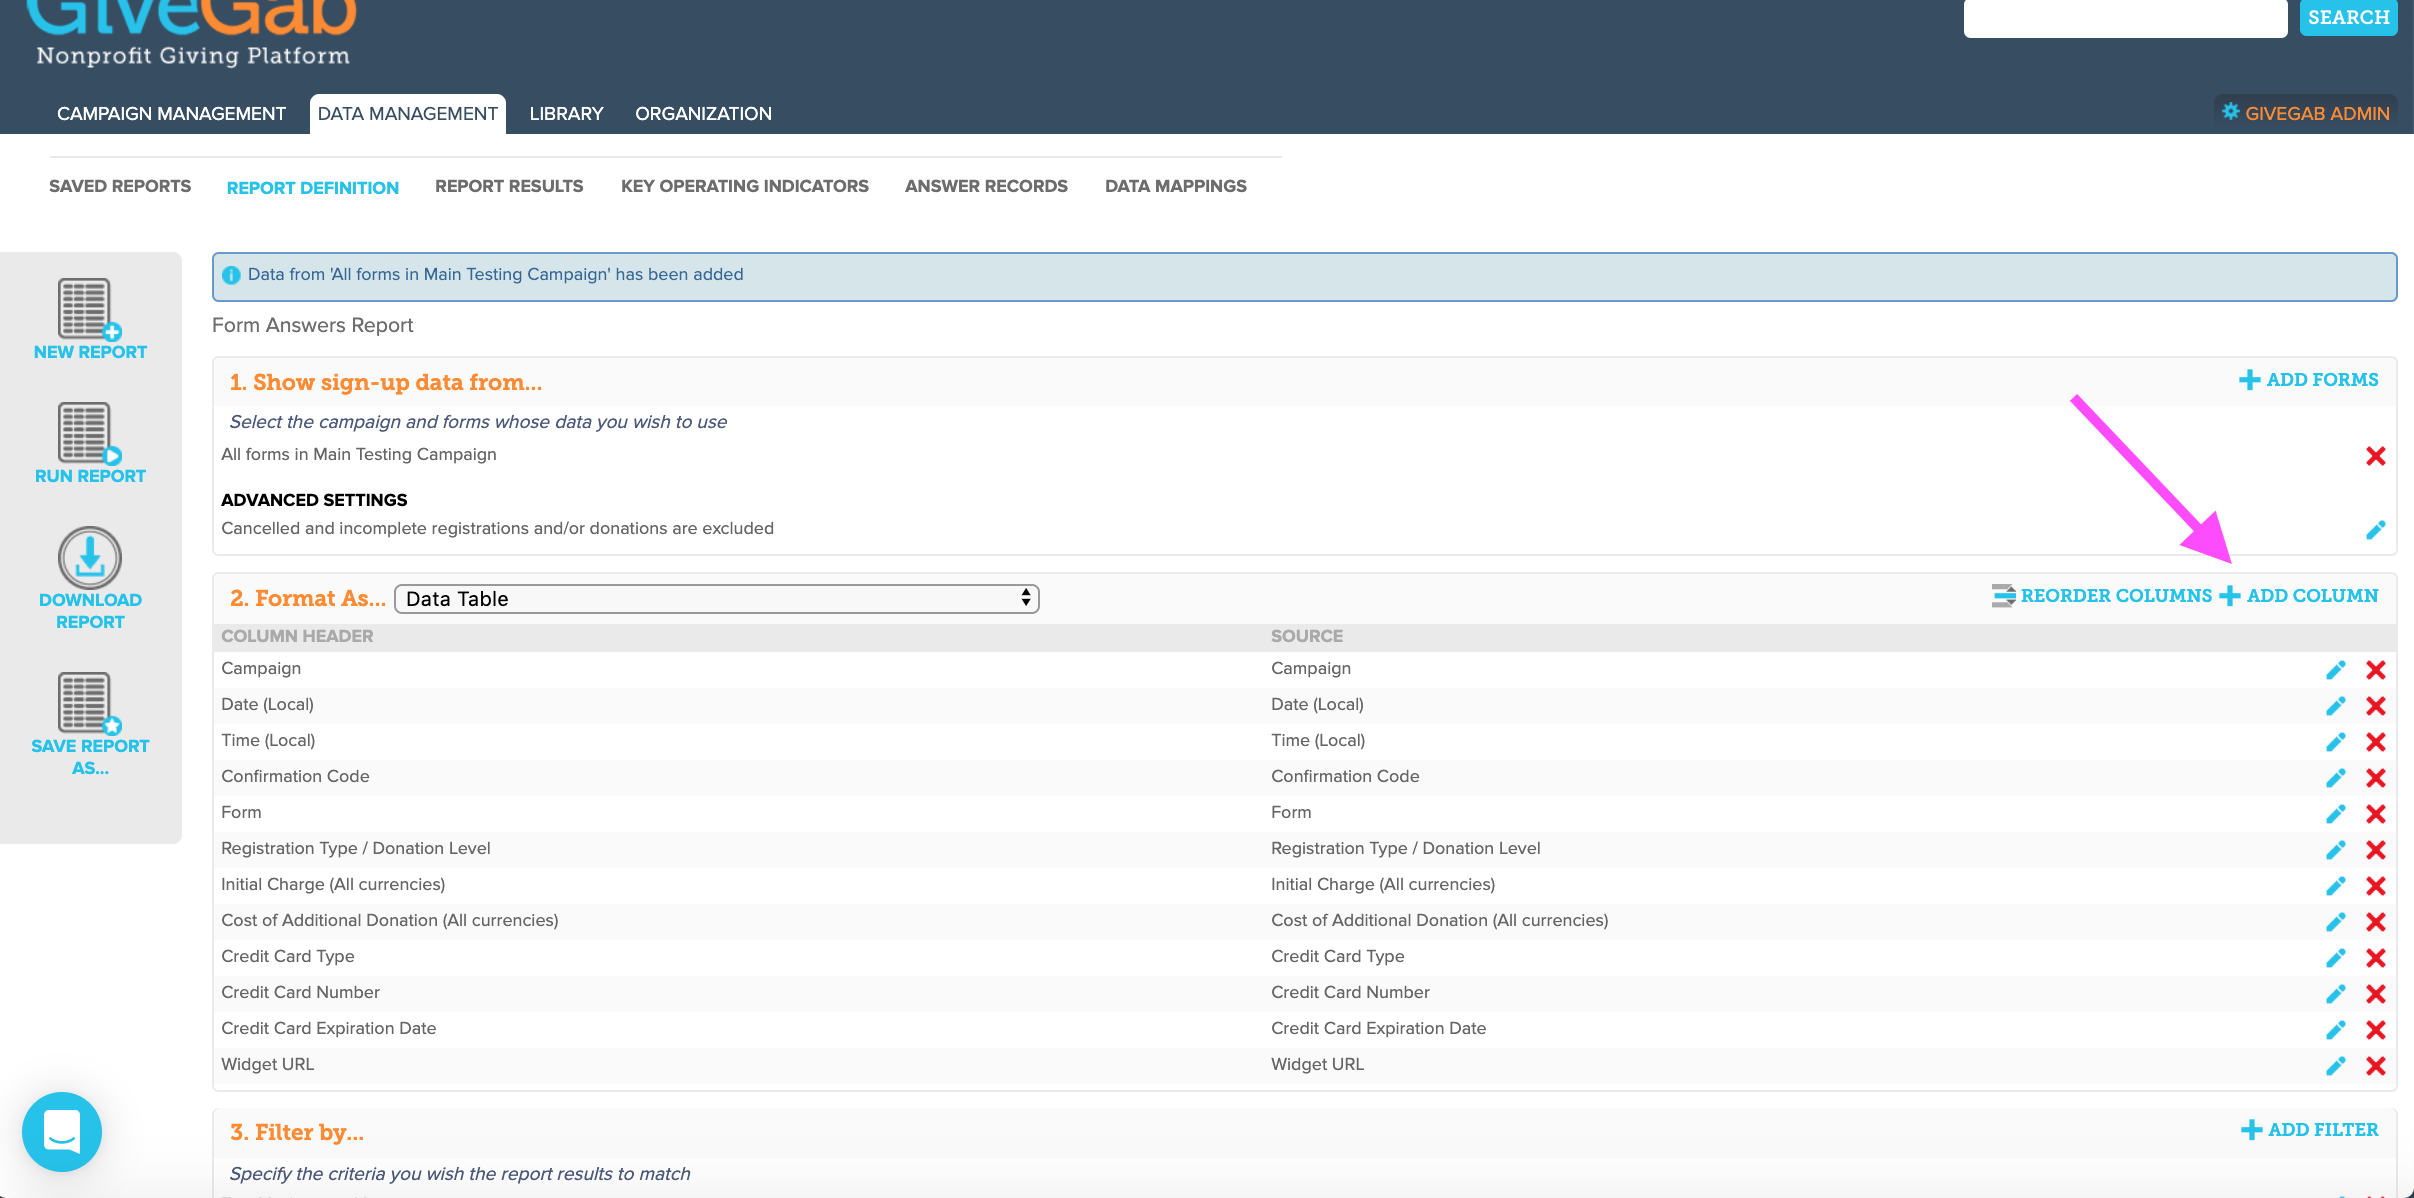Click the Save Report As icon
The image size is (2414, 1198).
89,704
